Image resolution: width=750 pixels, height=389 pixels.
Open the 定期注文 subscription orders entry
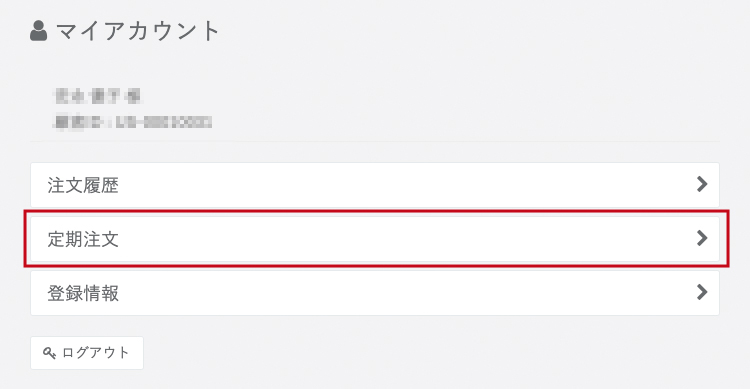[x=375, y=239]
